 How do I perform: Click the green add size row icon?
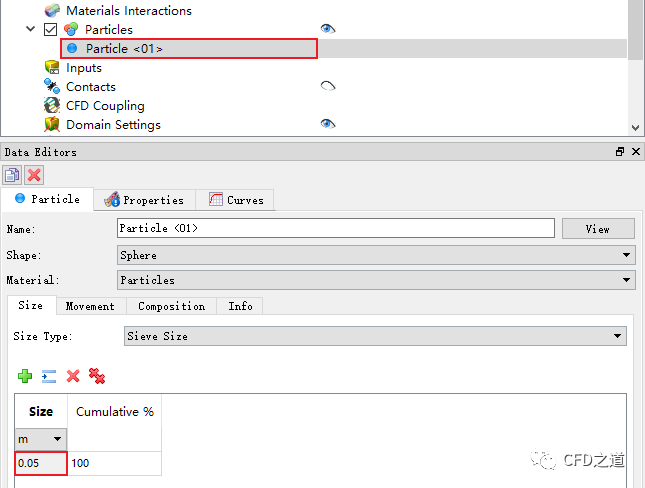point(25,376)
